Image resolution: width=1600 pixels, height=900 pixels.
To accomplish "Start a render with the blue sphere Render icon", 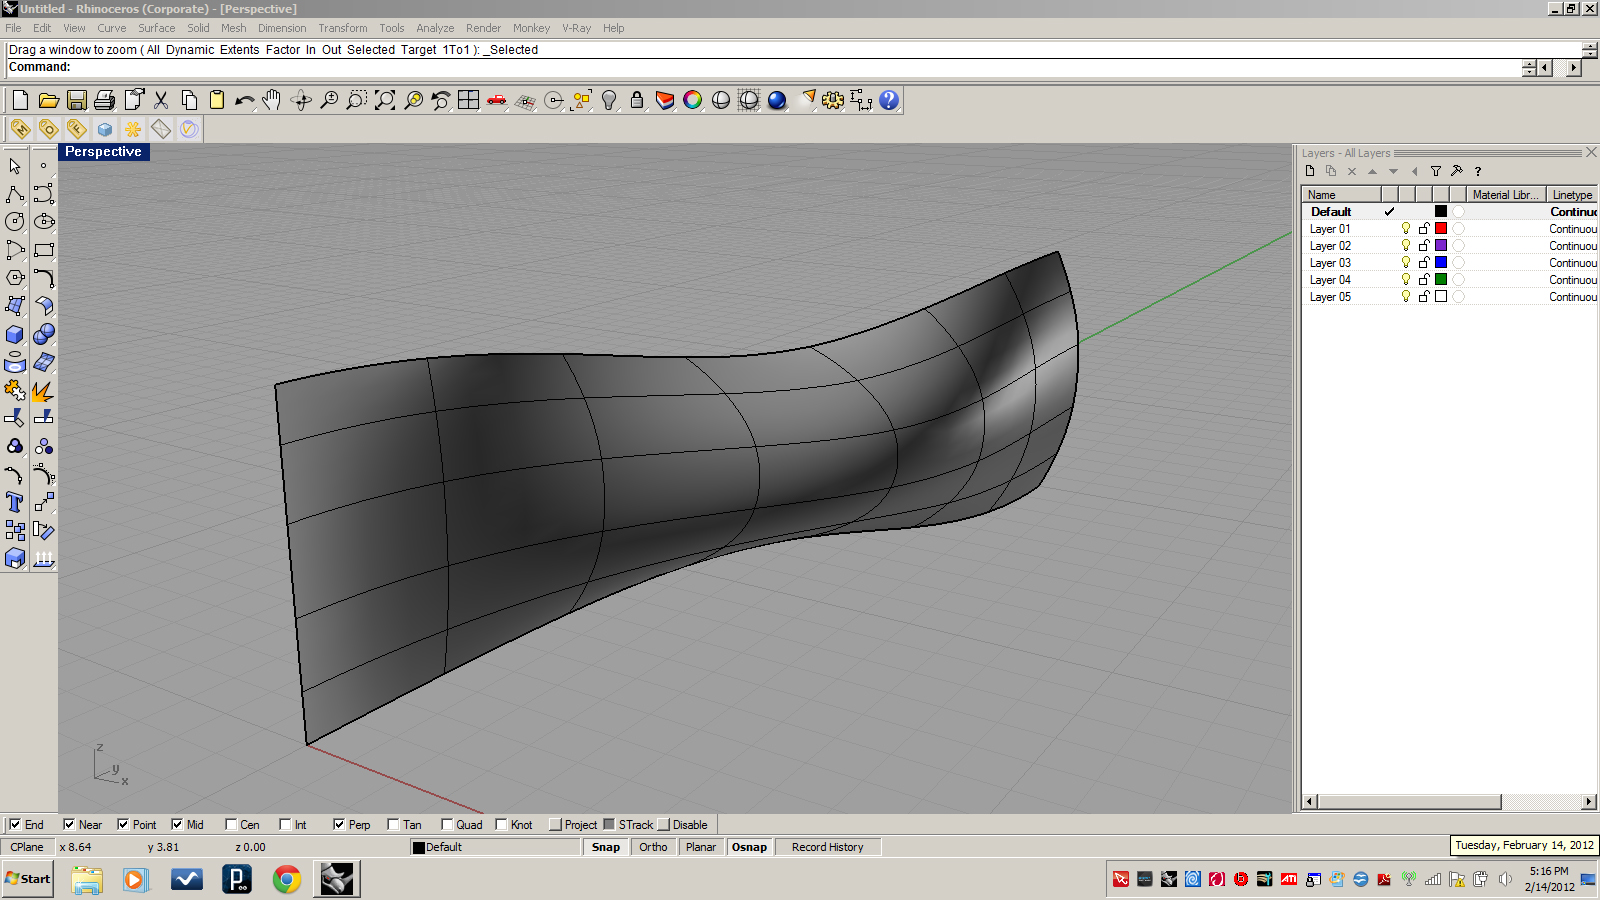I will click(775, 100).
